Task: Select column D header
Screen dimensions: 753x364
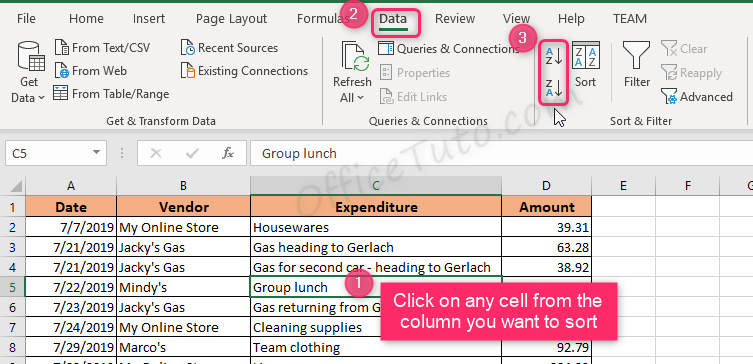Action: (547, 186)
